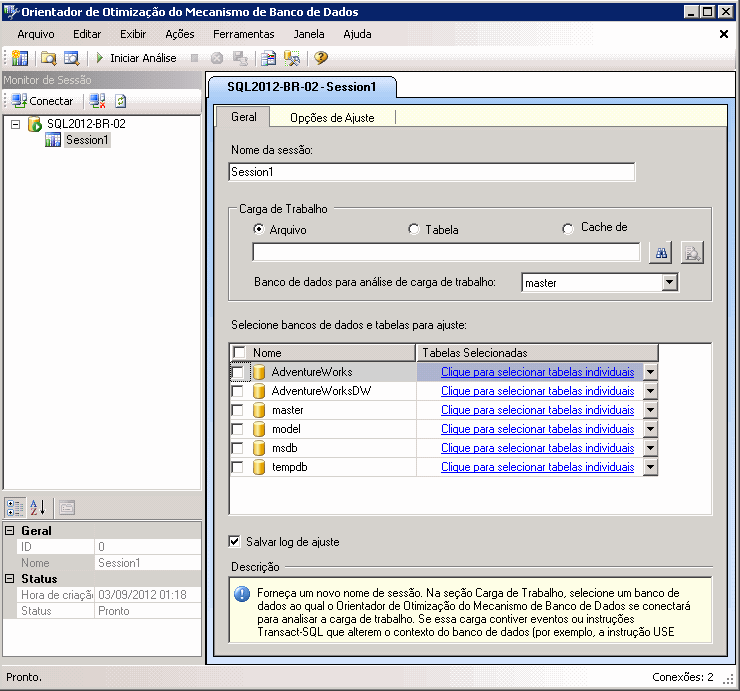This screenshot has width=740, height=691.
Task: Open the workload analysis database dropdown
Action: (669, 283)
